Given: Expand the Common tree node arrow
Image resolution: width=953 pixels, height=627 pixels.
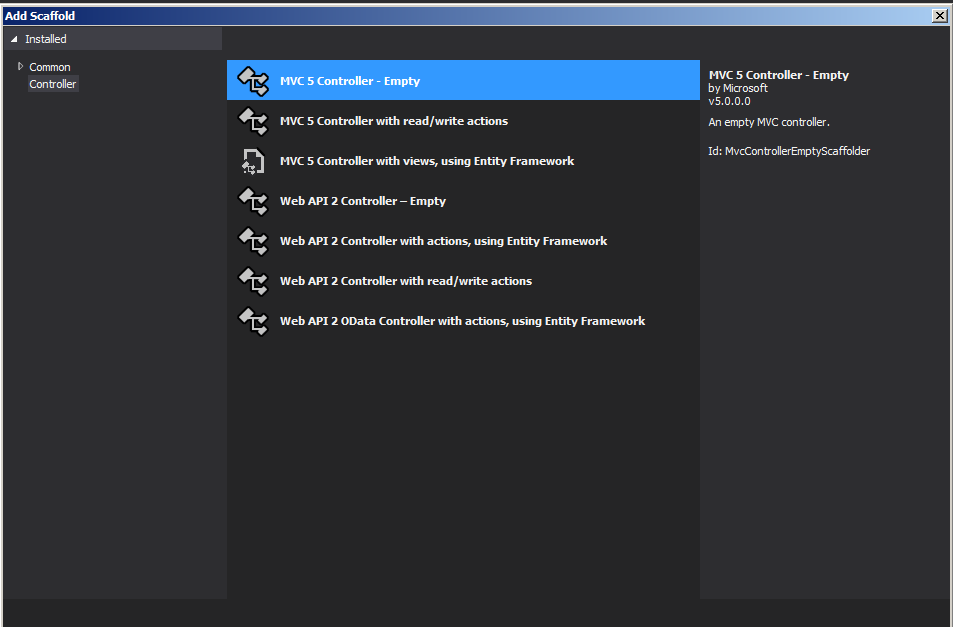Looking at the screenshot, I should click(x=20, y=67).
